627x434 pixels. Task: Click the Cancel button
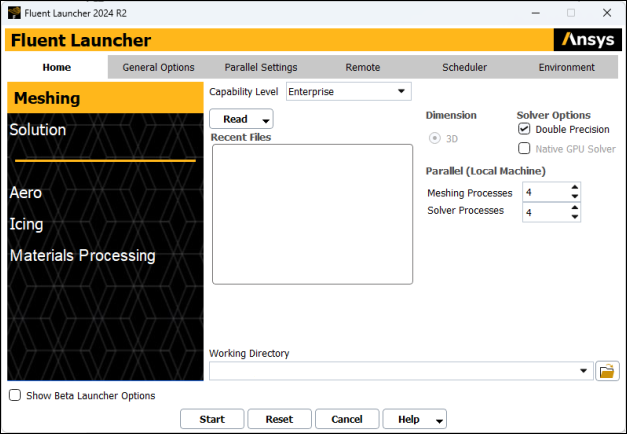(347, 419)
